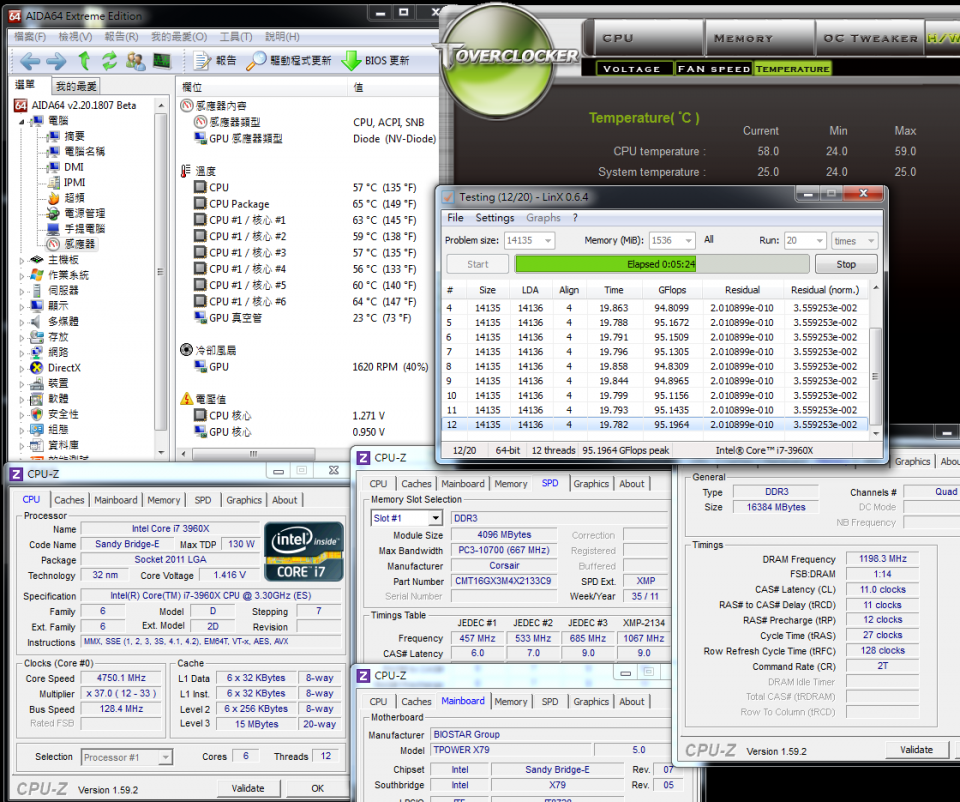Image resolution: width=960 pixels, height=802 pixels.
Task: Open the Settings menu in LinX
Action: click(x=494, y=218)
